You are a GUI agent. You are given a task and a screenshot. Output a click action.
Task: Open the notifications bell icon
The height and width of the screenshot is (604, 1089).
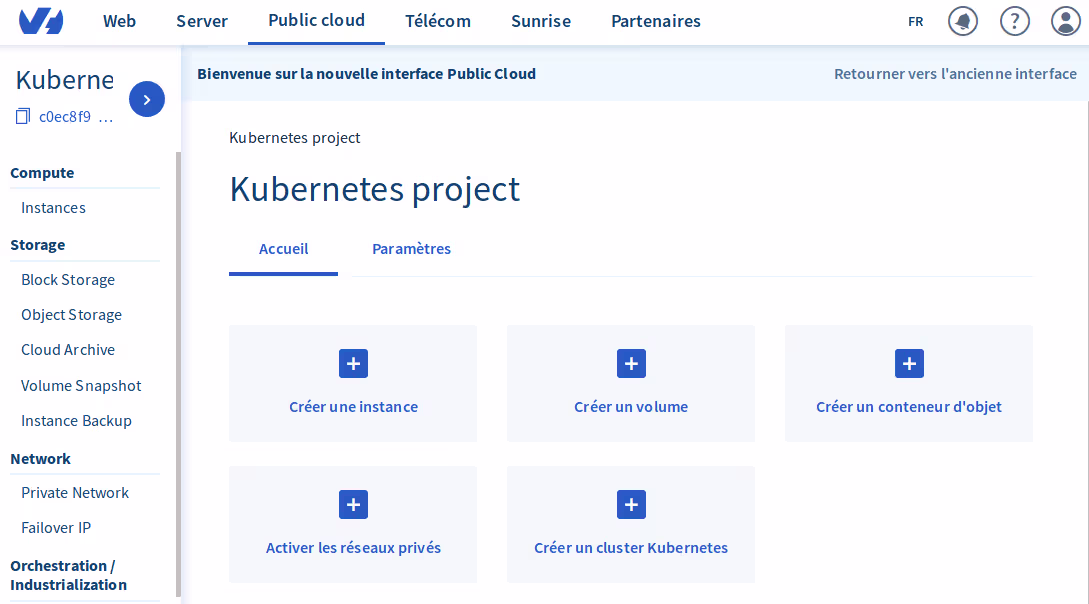(x=963, y=21)
